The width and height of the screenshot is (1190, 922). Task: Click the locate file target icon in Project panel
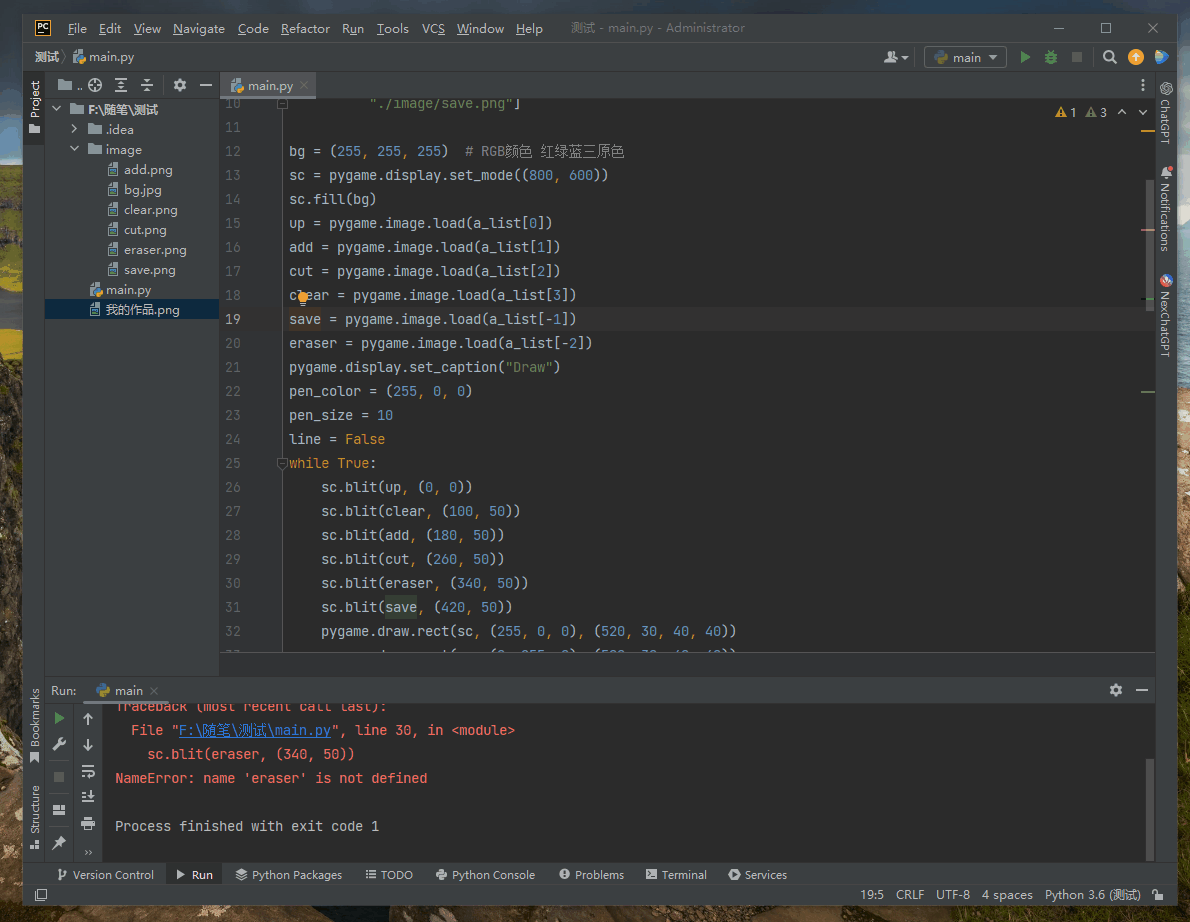pos(95,86)
